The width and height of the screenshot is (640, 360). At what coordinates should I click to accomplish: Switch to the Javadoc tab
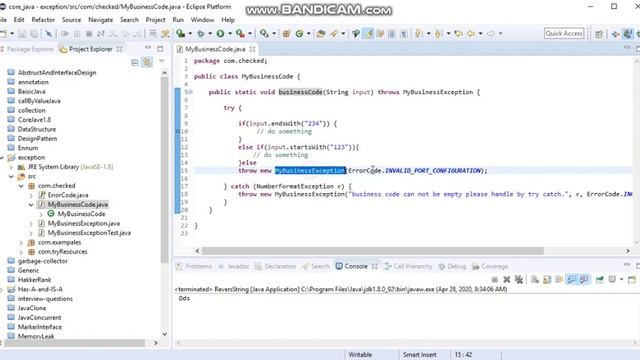click(234, 266)
